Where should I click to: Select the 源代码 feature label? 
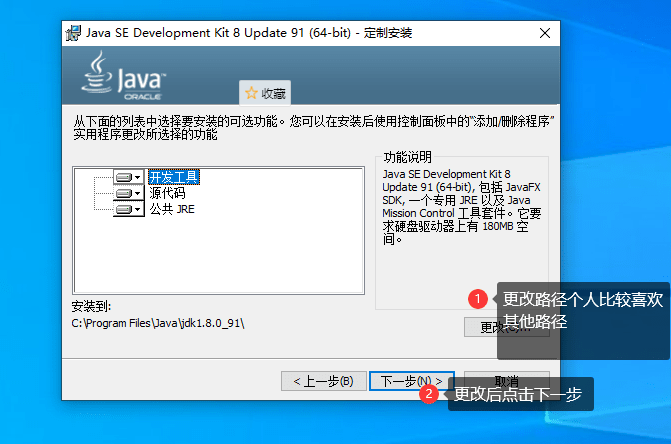[167, 193]
